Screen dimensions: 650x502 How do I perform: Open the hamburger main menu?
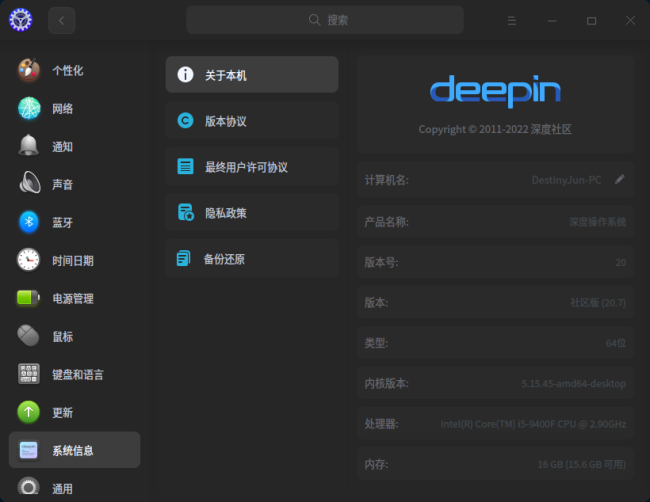coord(512,20)
